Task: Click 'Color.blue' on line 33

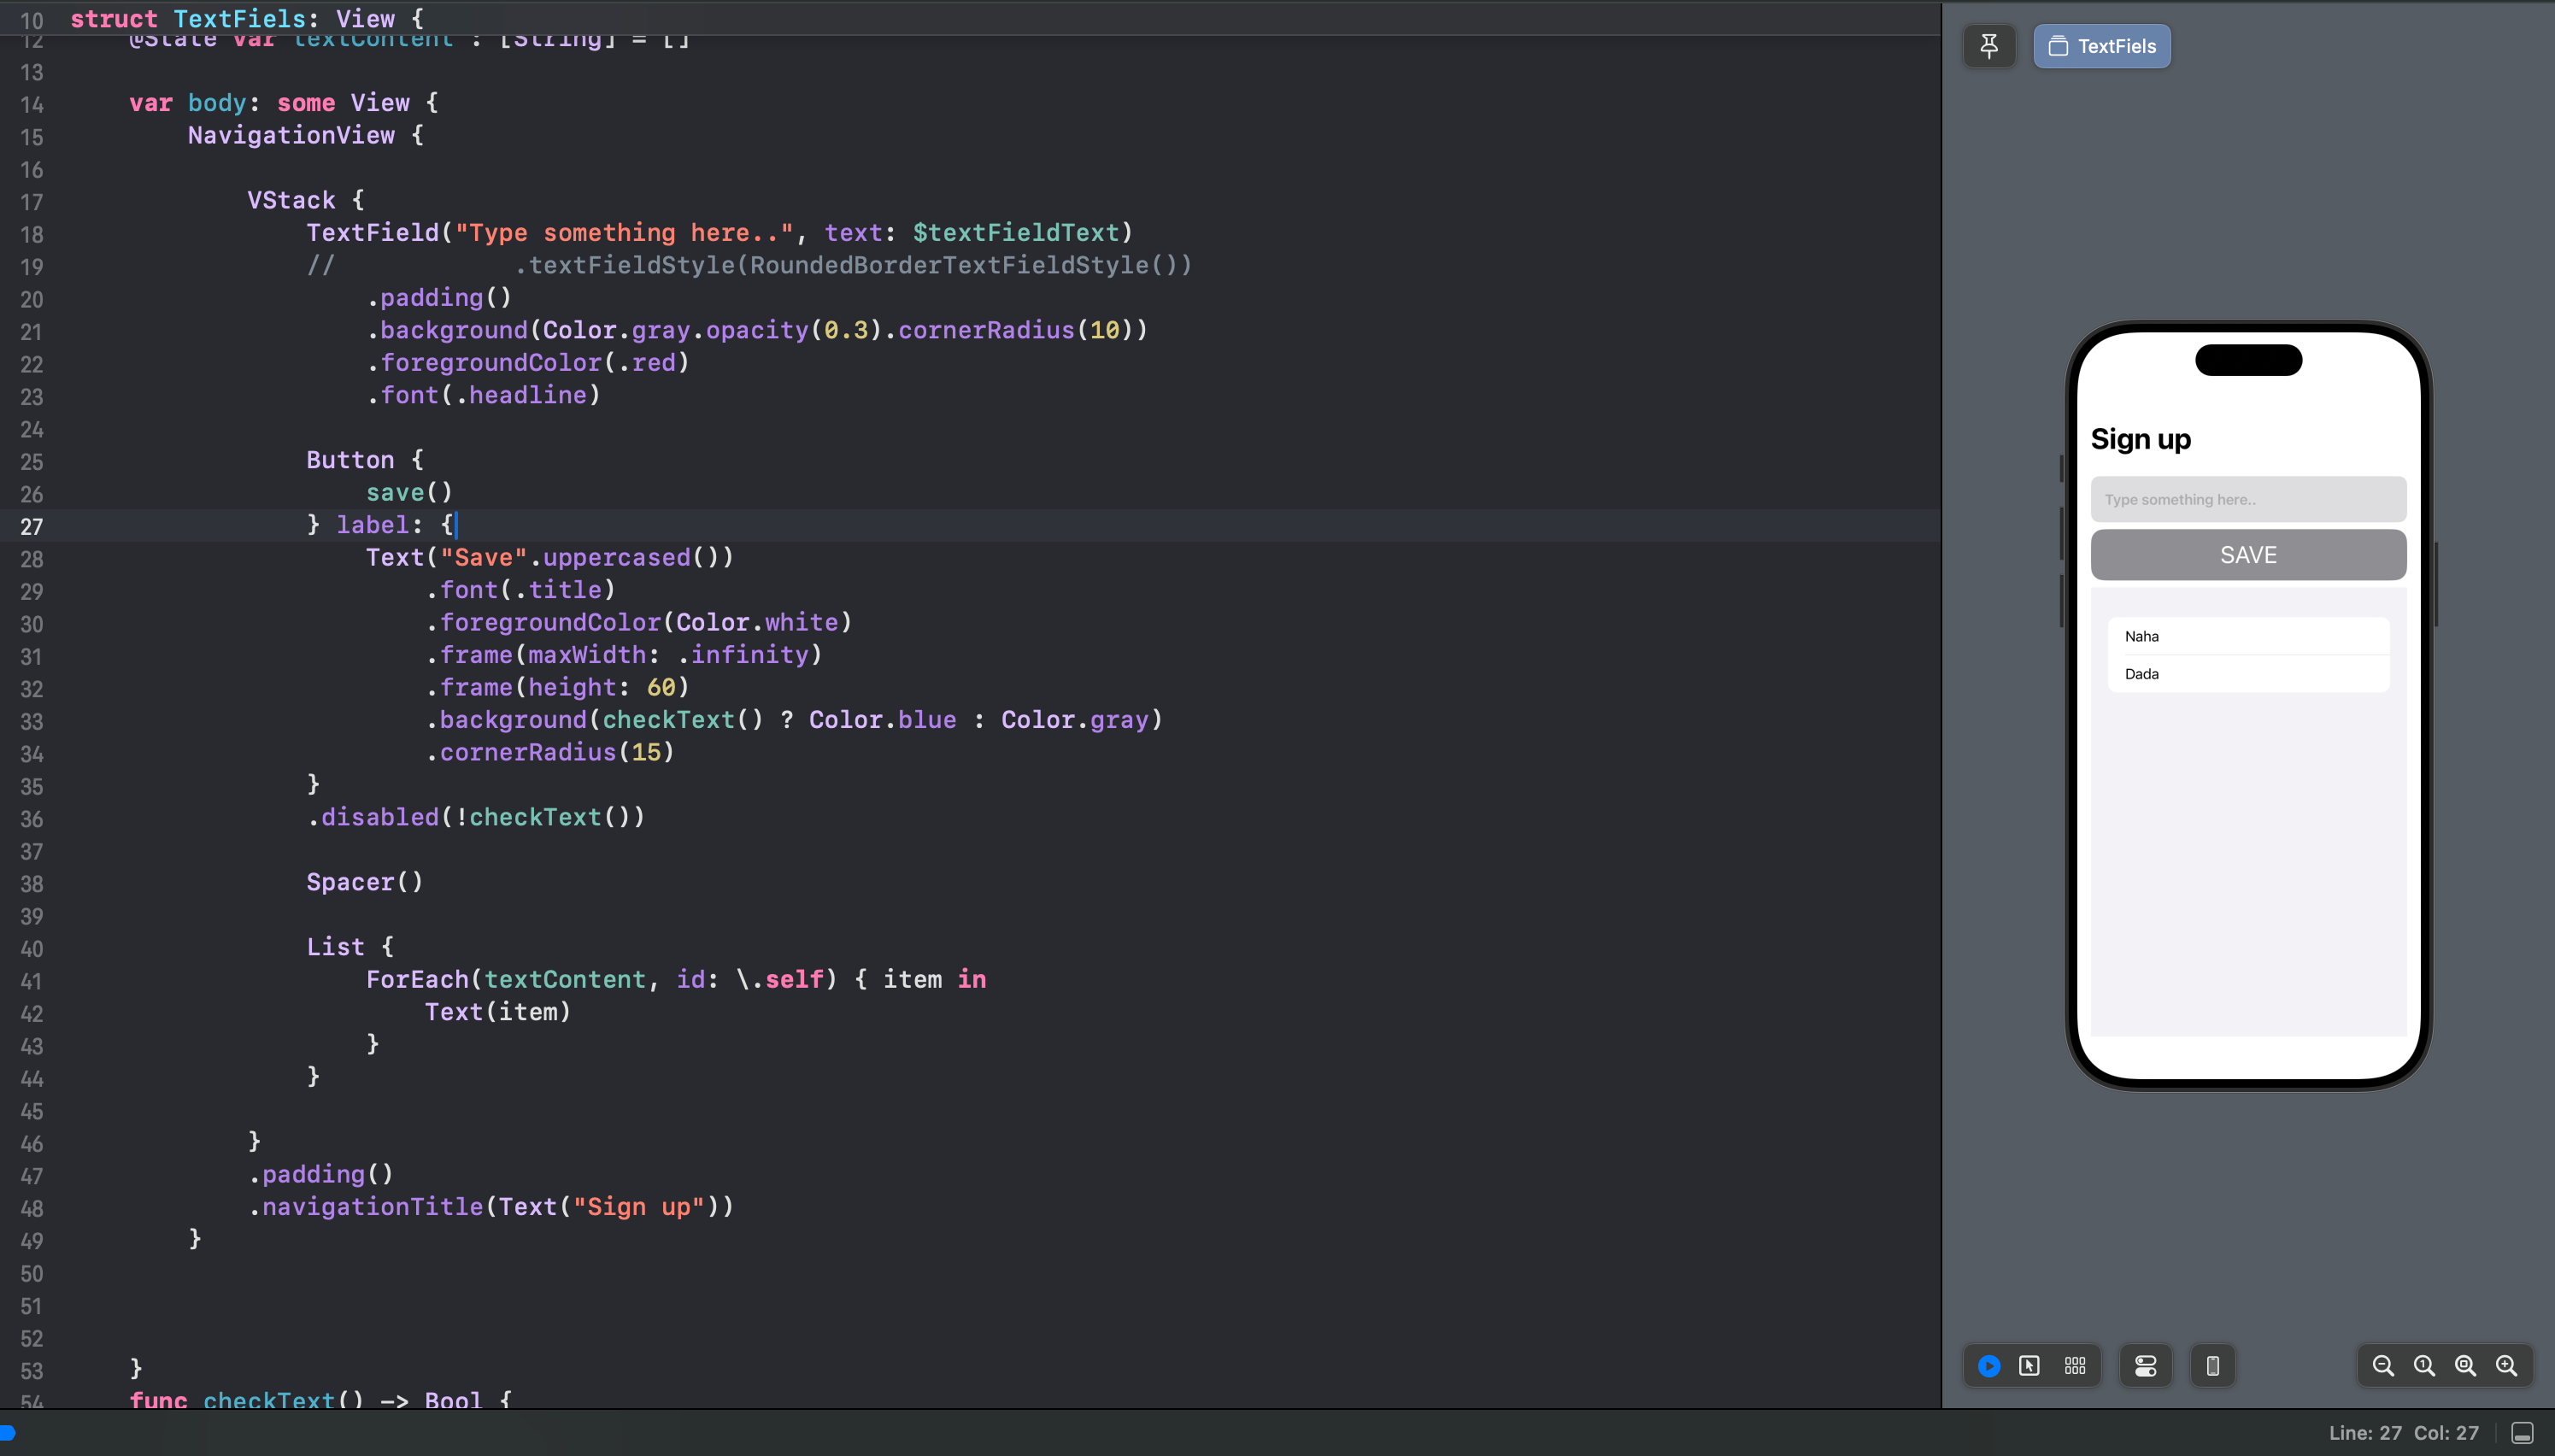Action: [882, 720]
